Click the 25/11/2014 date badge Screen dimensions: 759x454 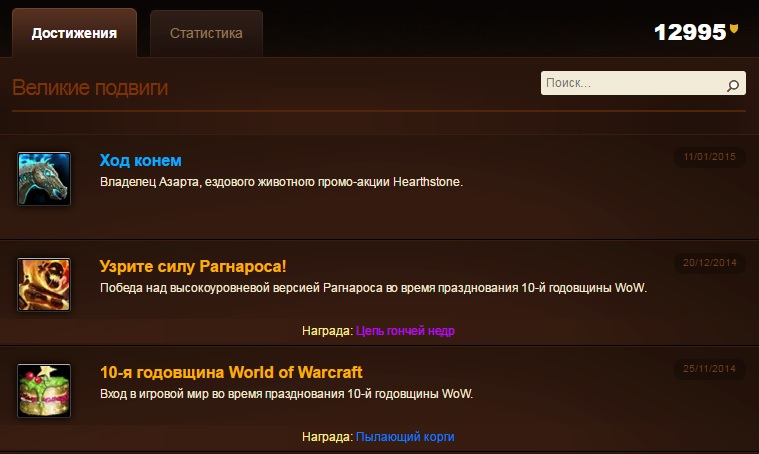tap(709, 369)
